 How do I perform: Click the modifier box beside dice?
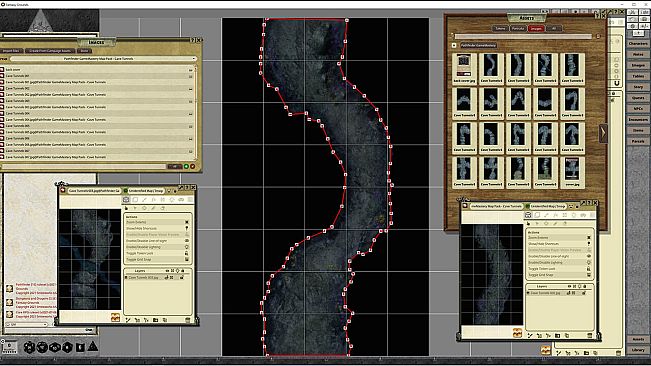[9, 346]
